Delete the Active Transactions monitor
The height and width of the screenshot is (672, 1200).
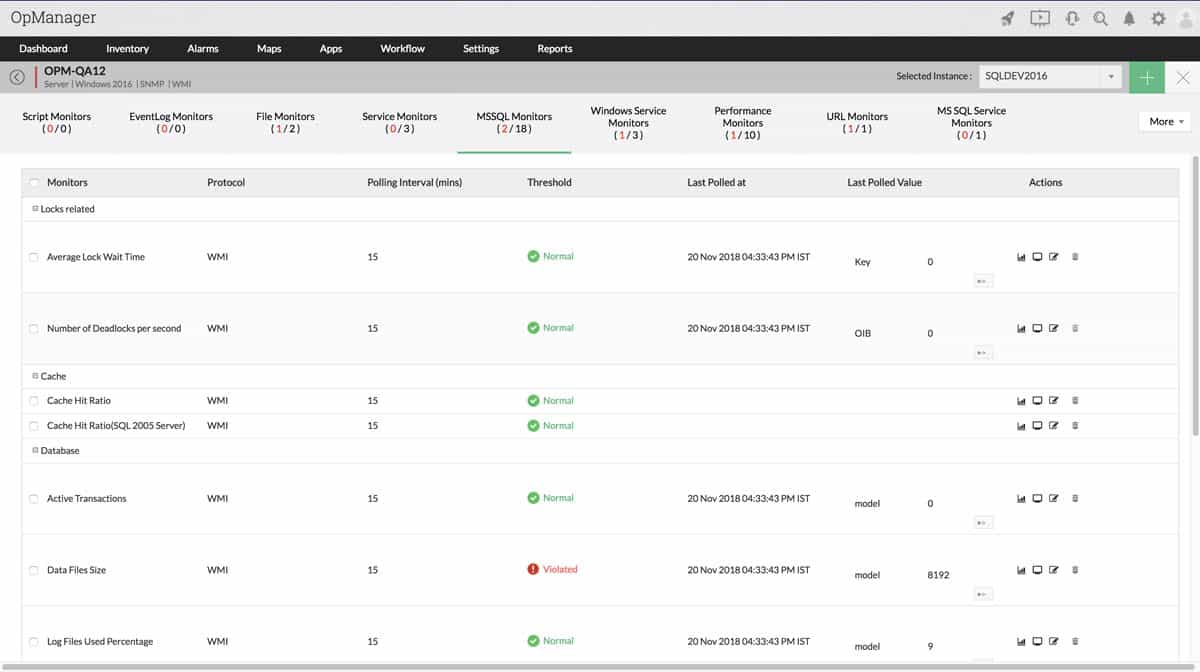[x=1075, y=498]
